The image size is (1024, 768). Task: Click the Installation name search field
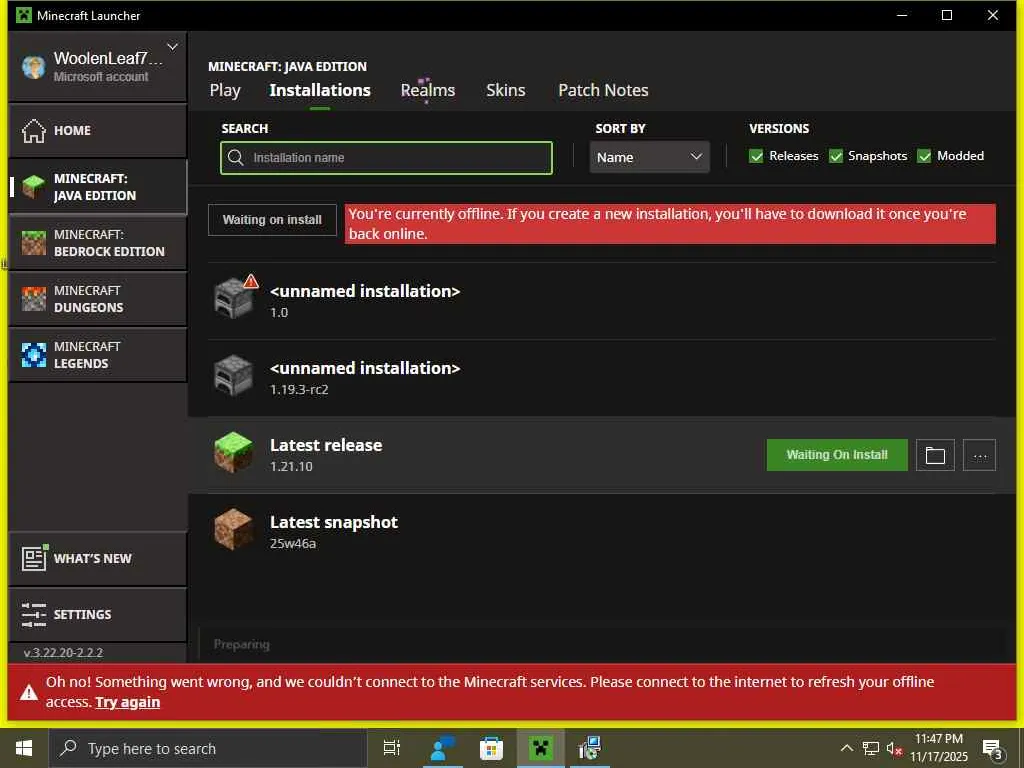coord(387,158)
